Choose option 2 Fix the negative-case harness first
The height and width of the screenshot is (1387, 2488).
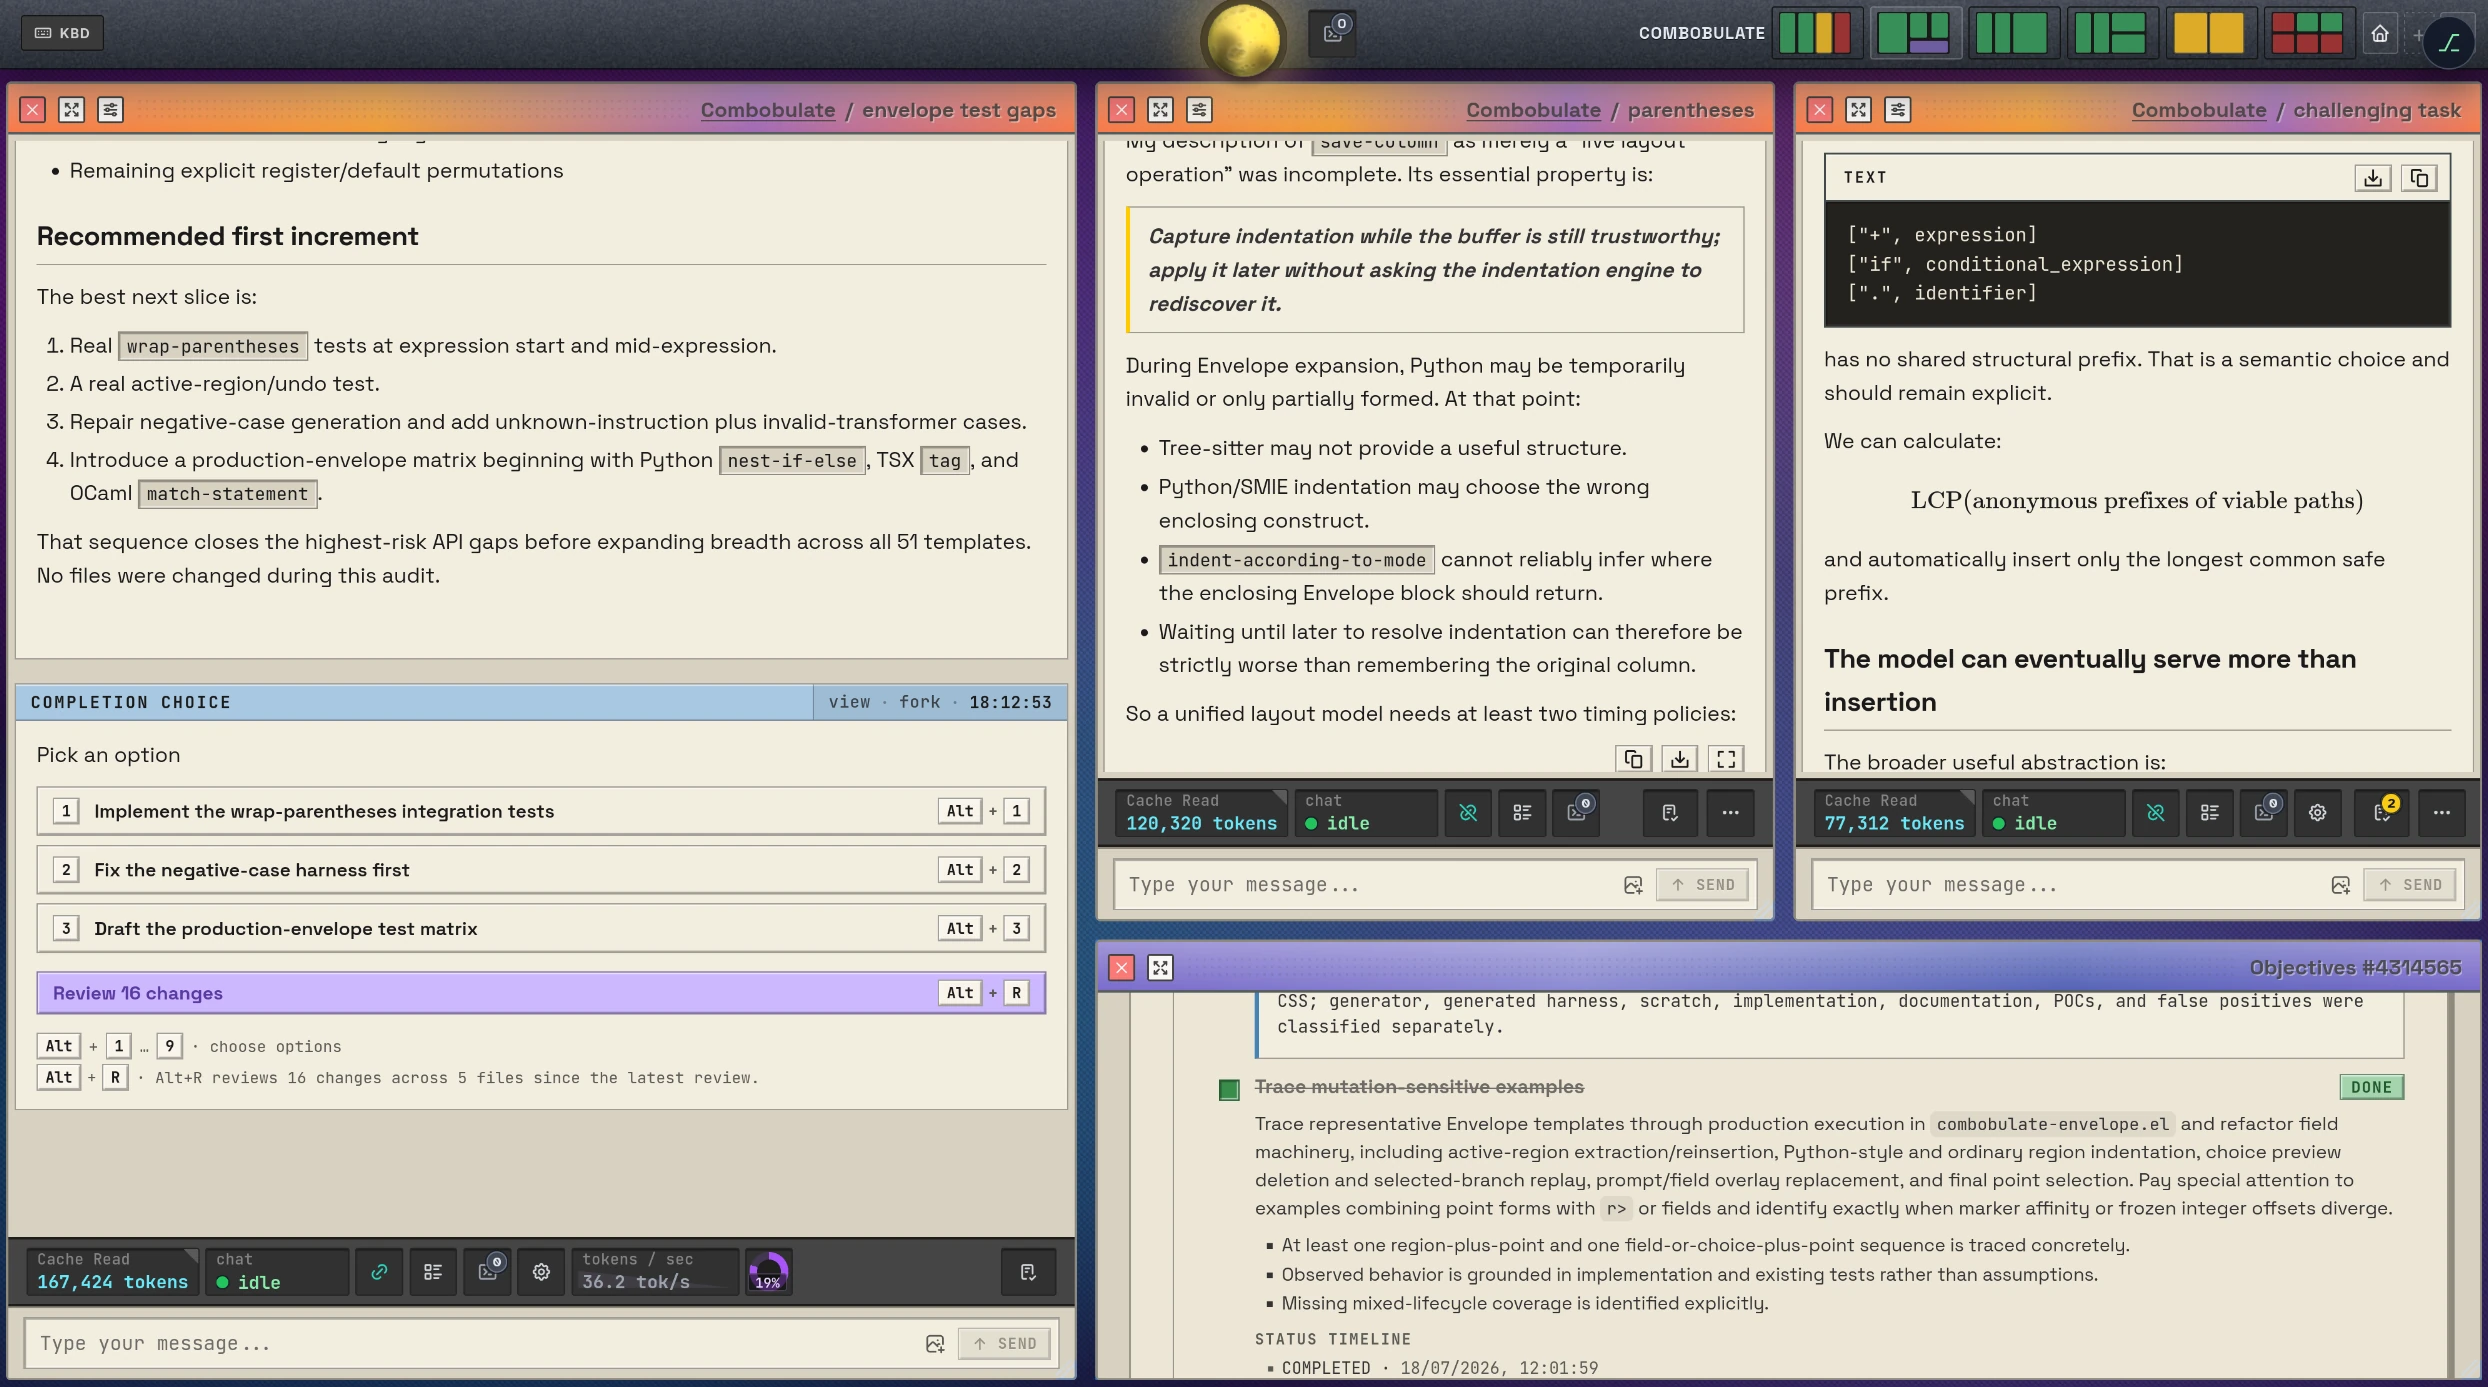541,870
